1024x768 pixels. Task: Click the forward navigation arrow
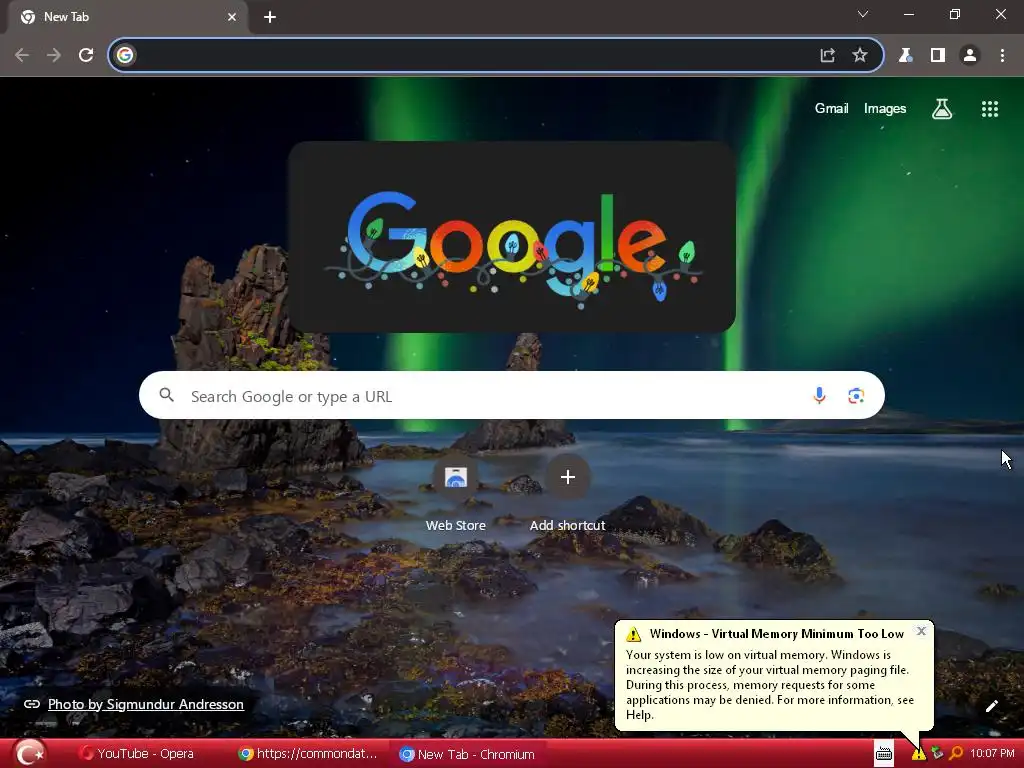pyautogui.click(x=54, y=56)
